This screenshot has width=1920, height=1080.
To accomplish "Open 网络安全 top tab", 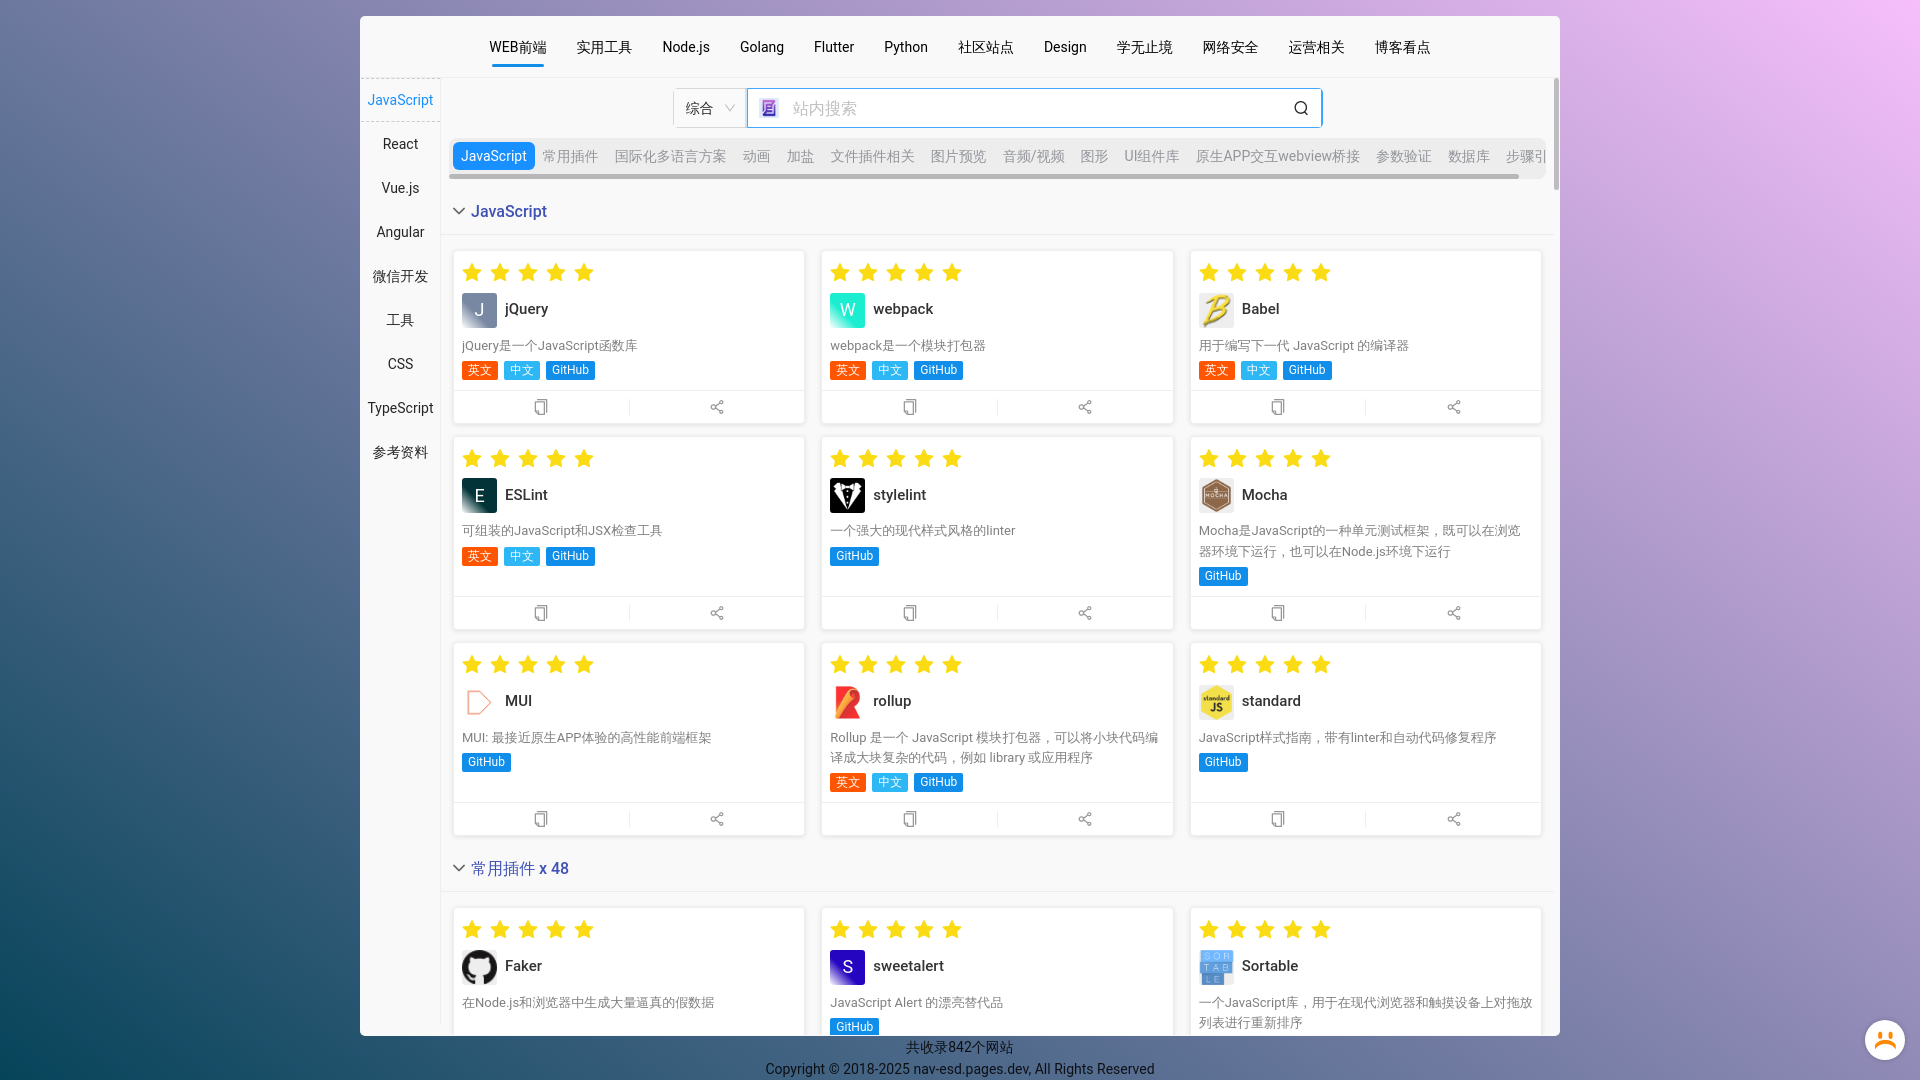I will [1230, 47].
